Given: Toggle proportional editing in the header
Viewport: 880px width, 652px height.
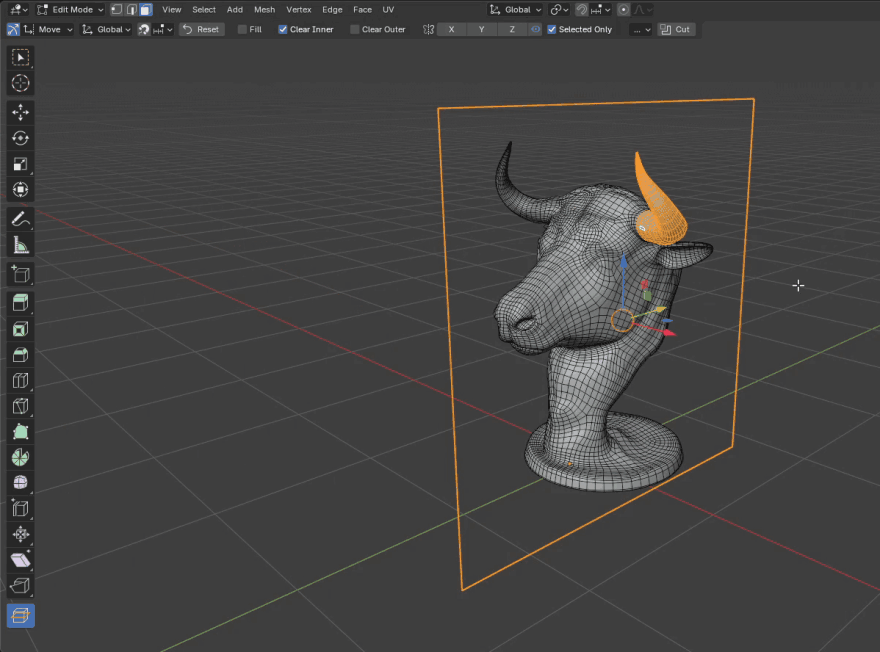Looking at the screenshot, I should pyautogui.click(x=623, y=10).
